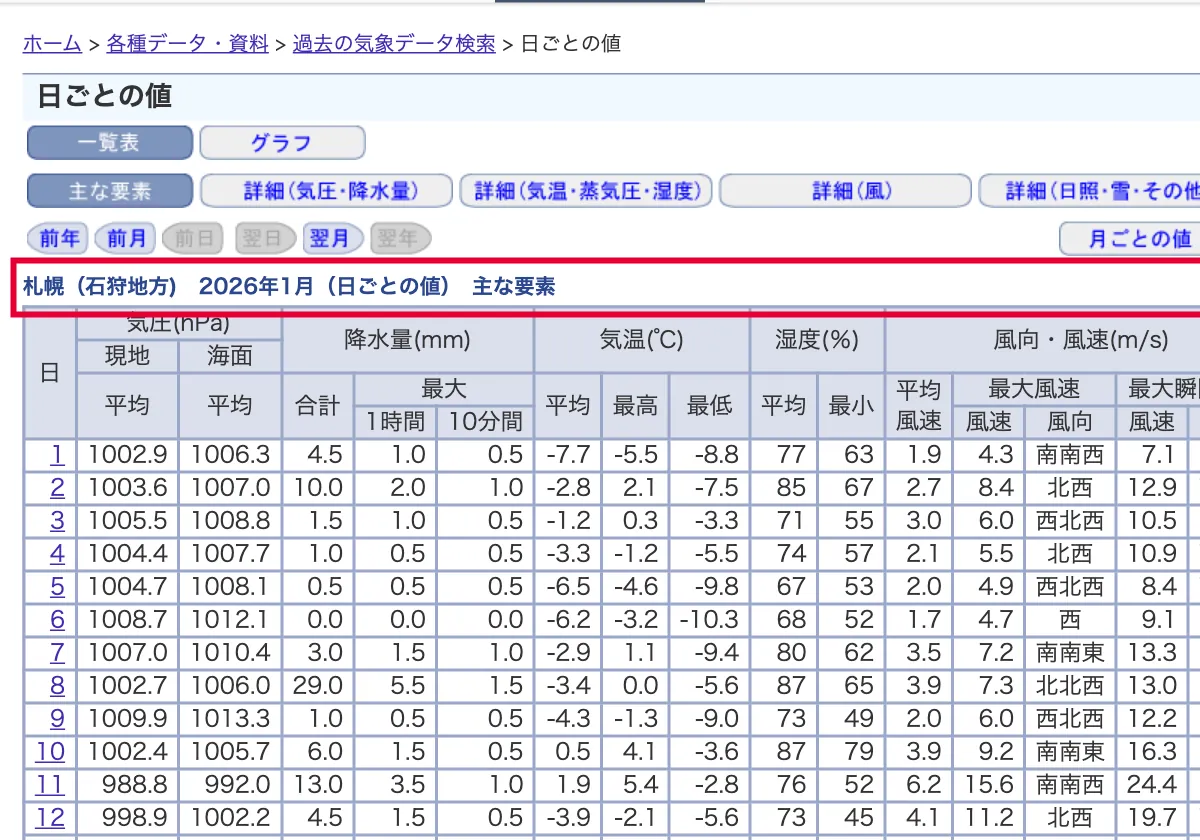This screenshot has width=1200, height=840.
Task: Go to previous year with 前年
Action: (x=59, y=239)
